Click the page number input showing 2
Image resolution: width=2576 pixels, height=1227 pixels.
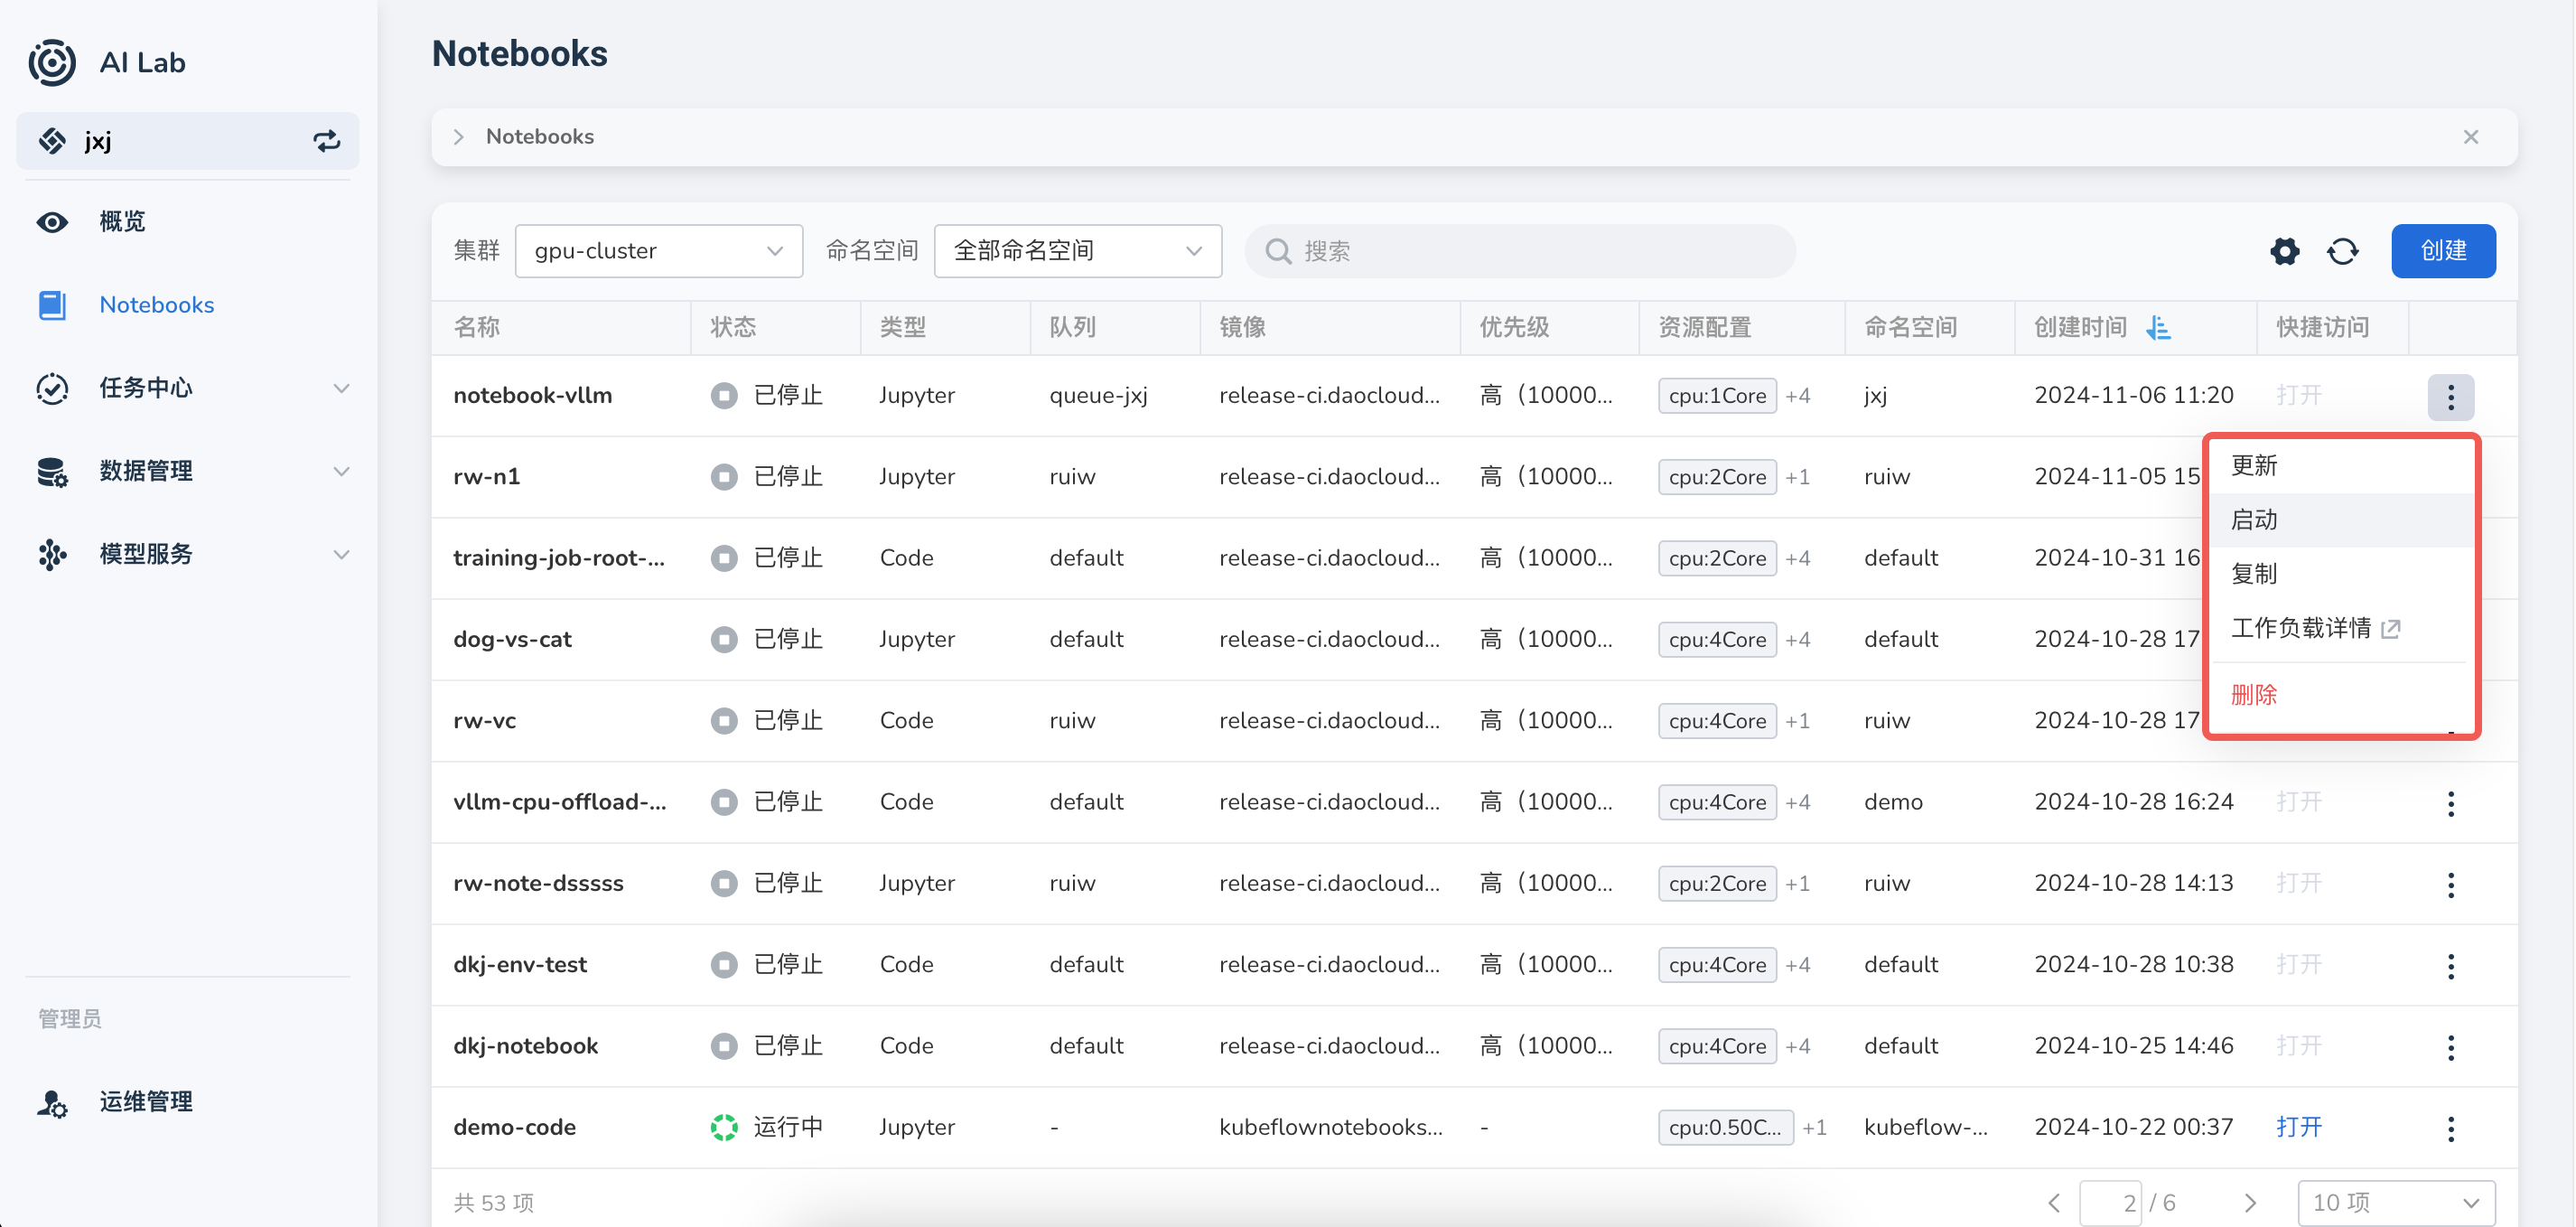coord(2110,1203)
